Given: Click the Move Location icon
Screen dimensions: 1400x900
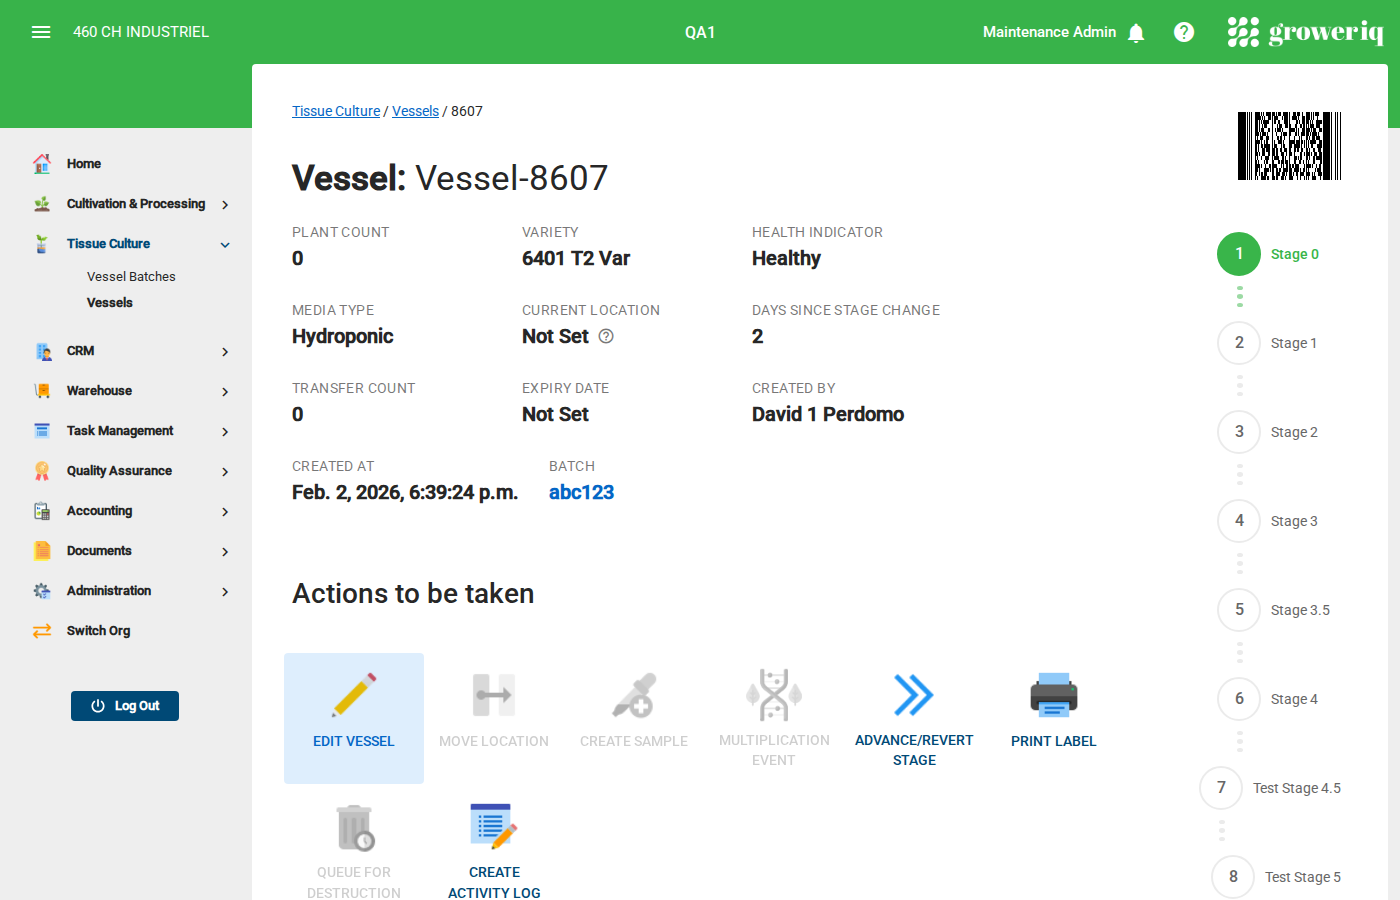Looking at the screenshot, I should tap(494, 694).
